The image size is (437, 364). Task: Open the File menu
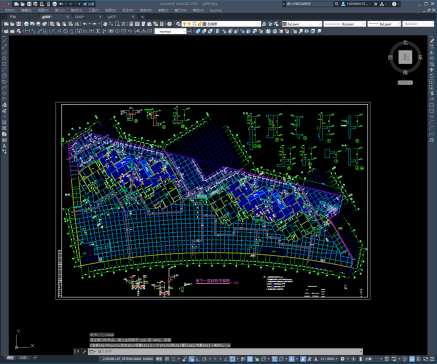(9, 10)
